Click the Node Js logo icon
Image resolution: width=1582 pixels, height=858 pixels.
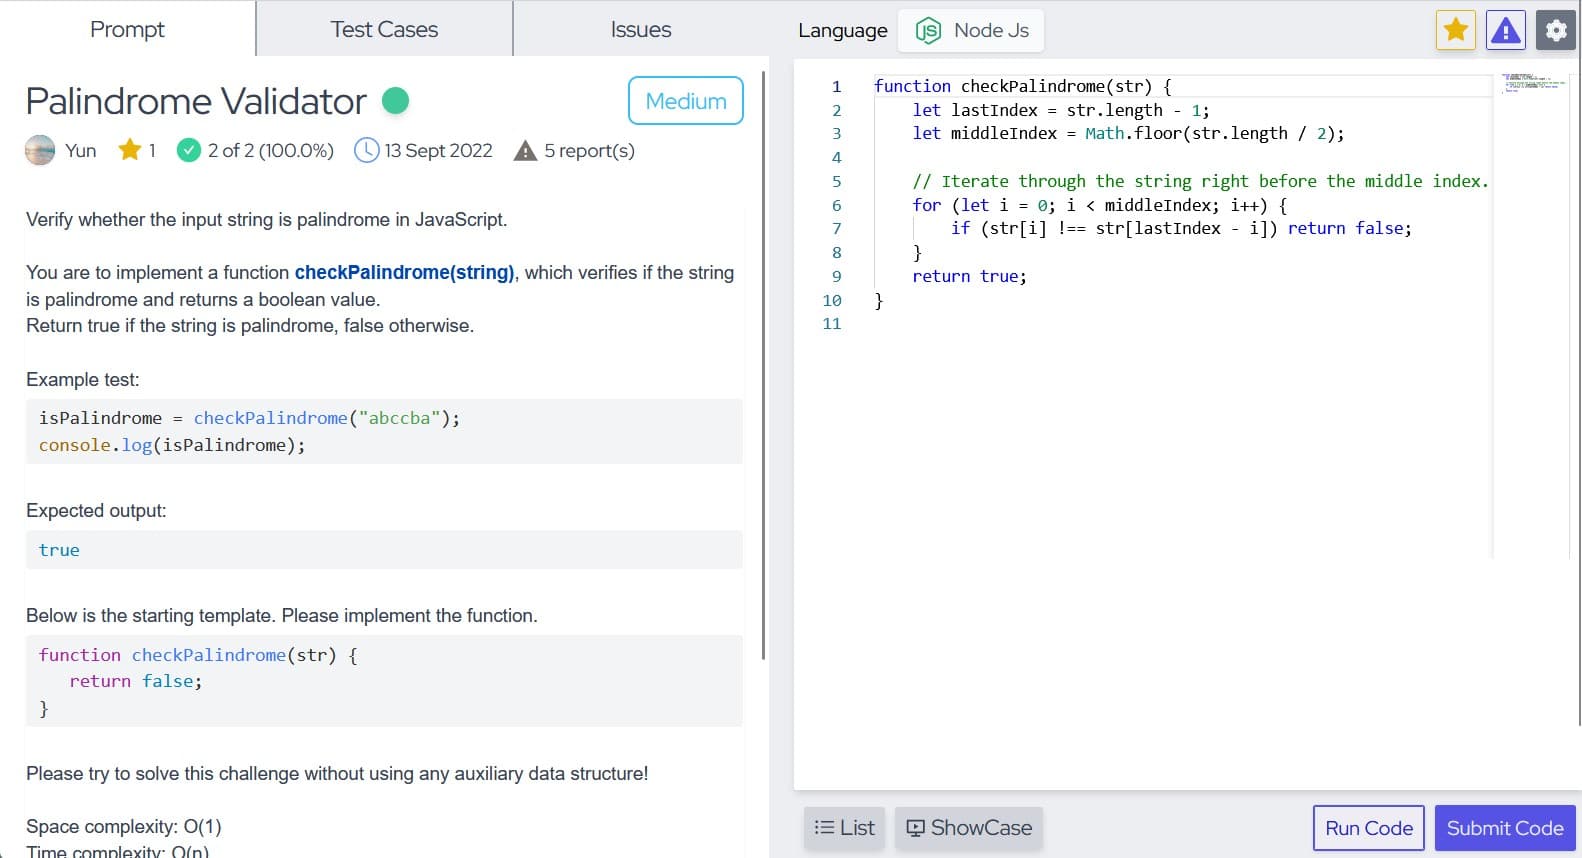(928, 30)
